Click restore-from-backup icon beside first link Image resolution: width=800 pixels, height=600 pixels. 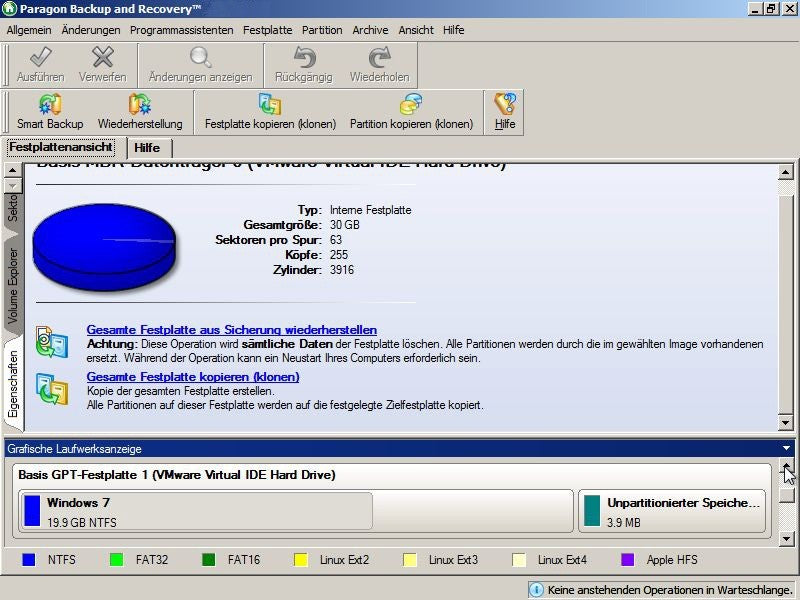coord(52,341)
